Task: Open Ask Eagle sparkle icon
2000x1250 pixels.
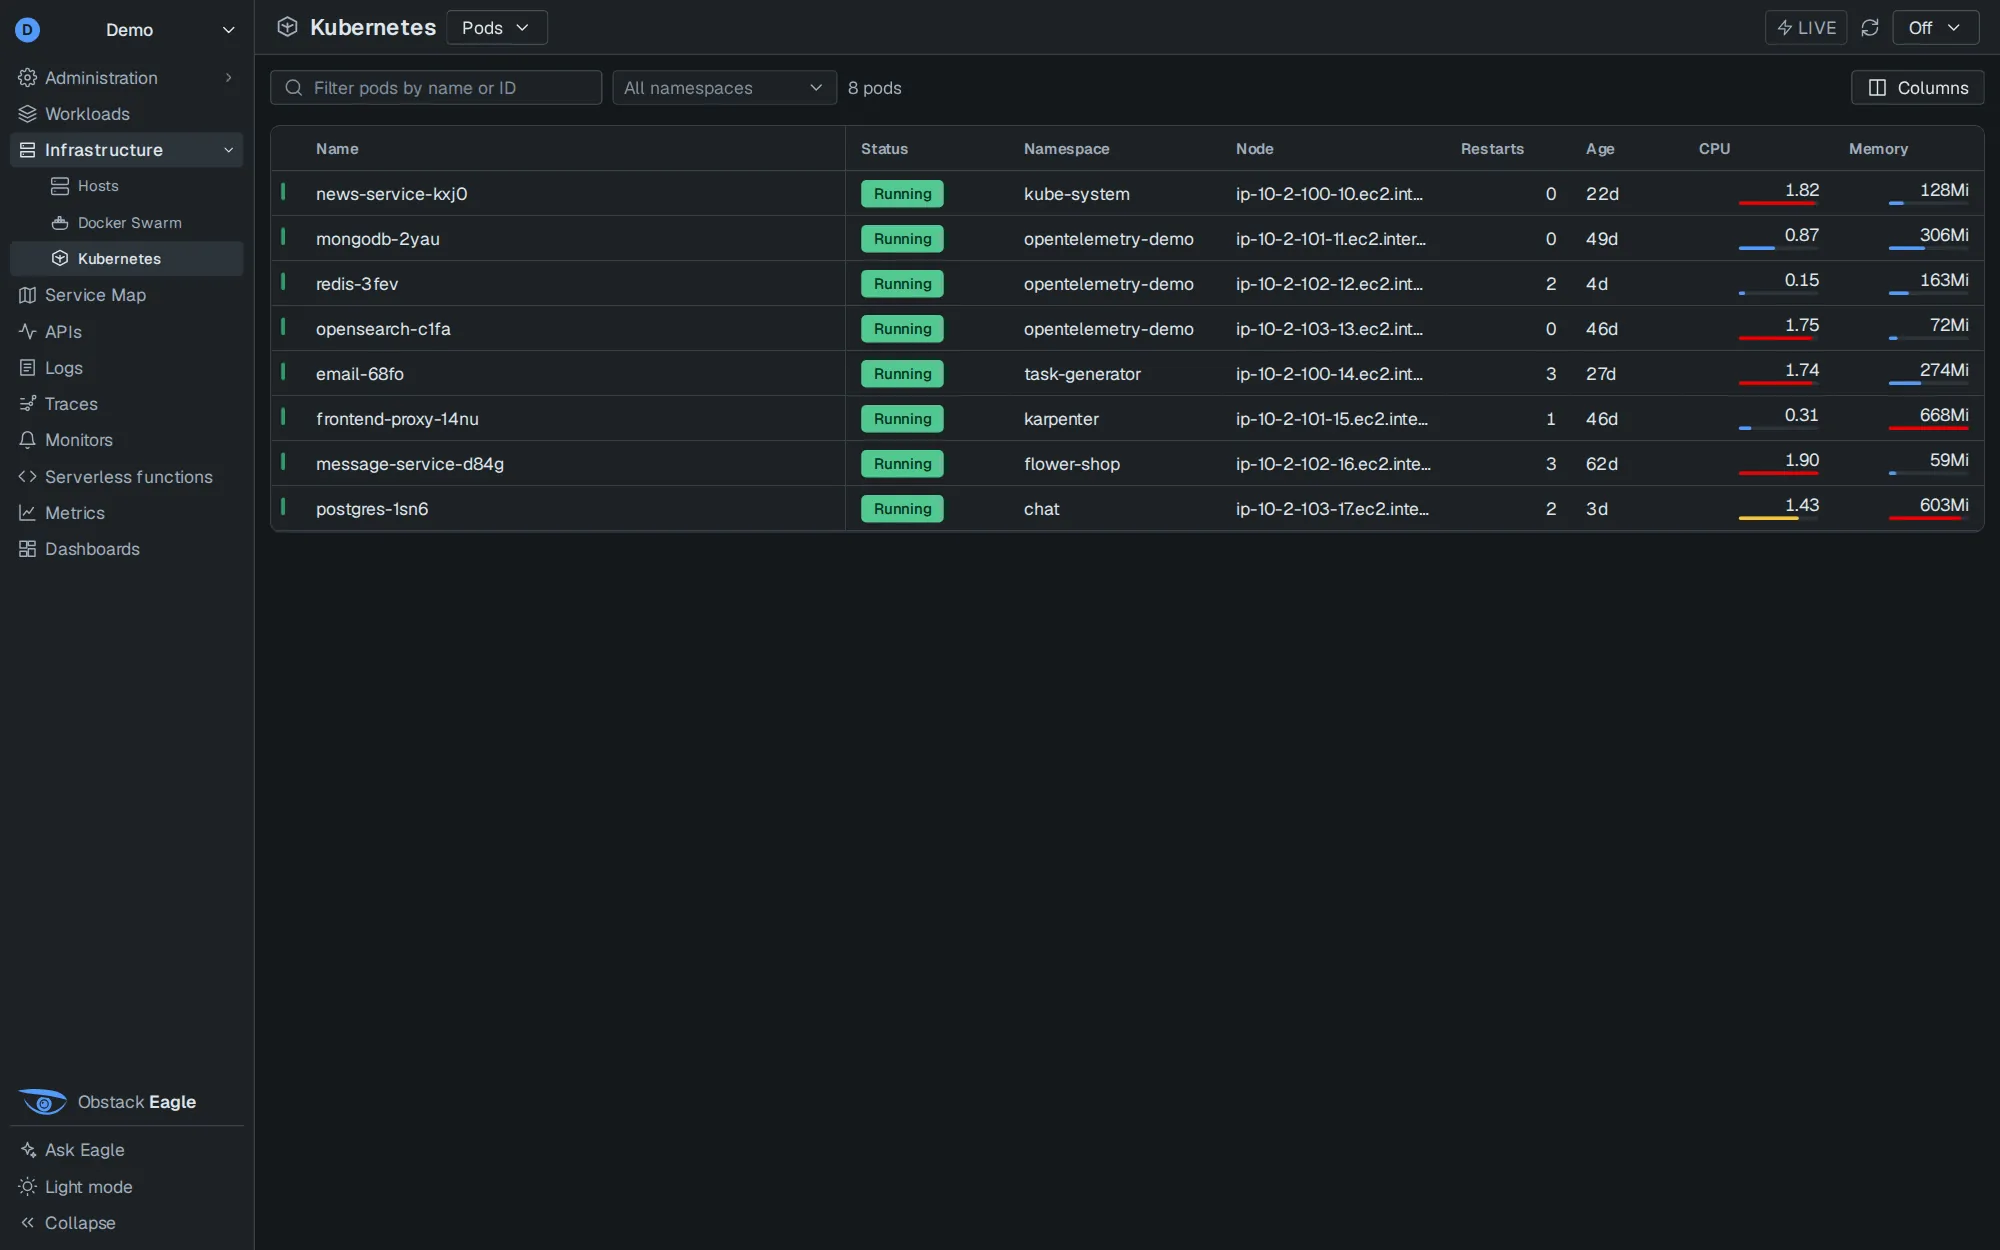Action: (27, 1150)
